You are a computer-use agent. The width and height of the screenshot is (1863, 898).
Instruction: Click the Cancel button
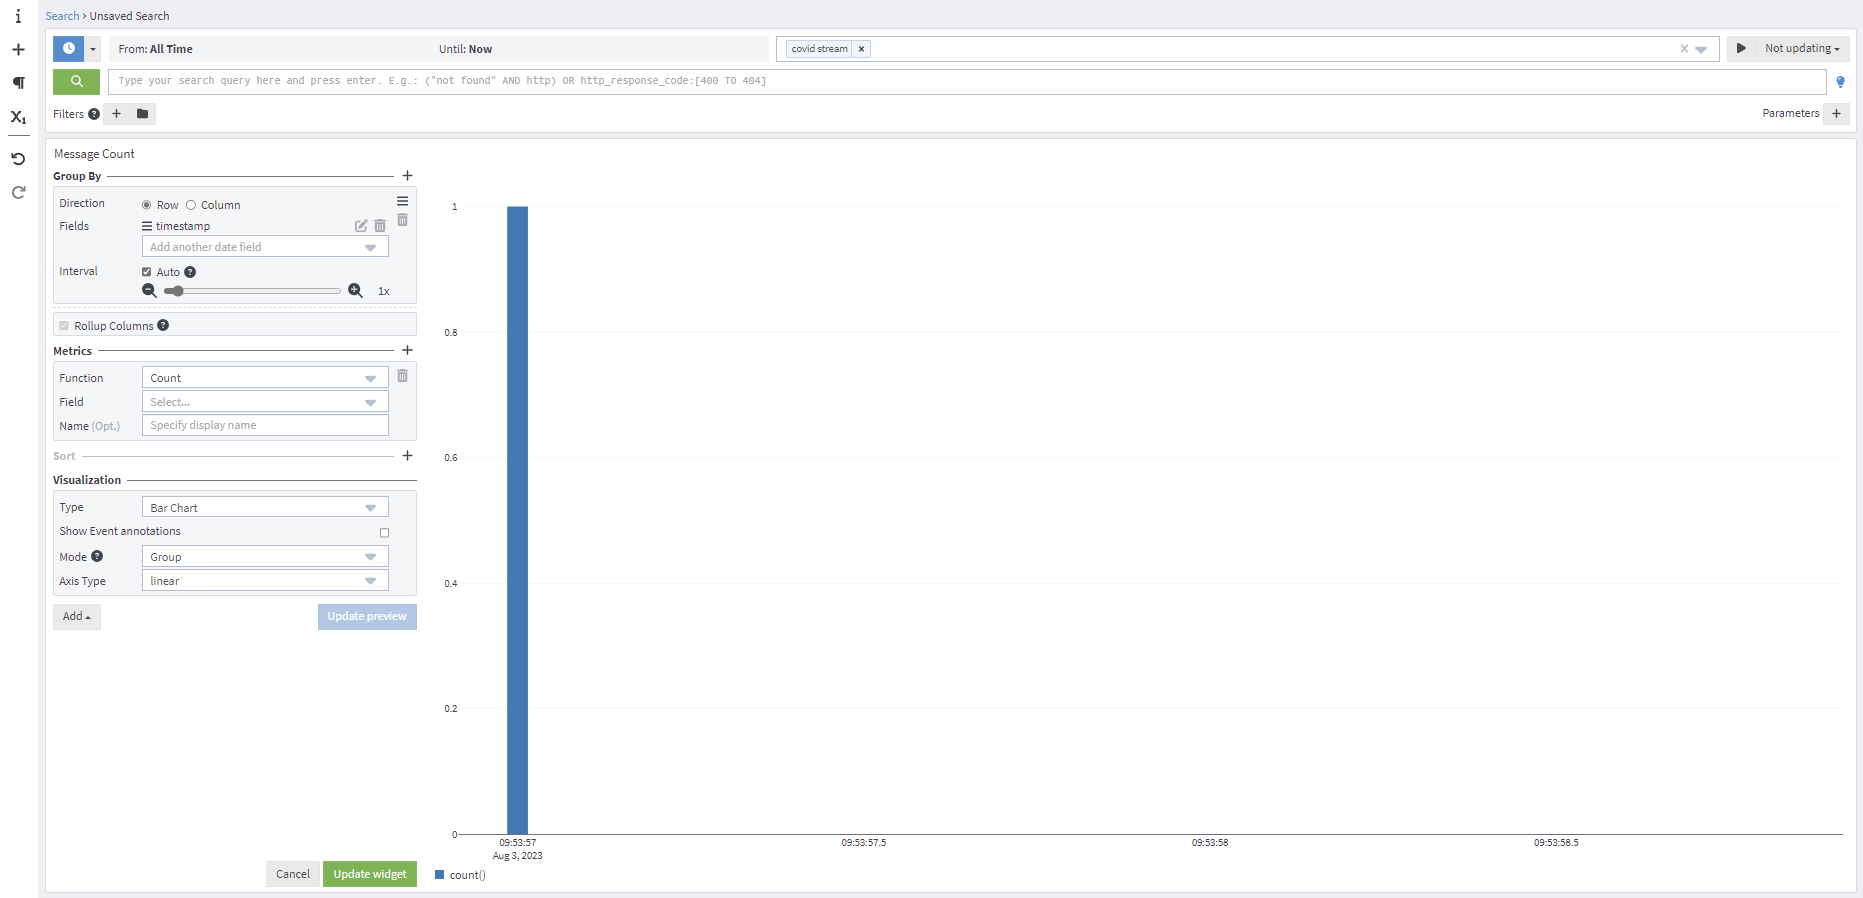click(x=293, y=874)
